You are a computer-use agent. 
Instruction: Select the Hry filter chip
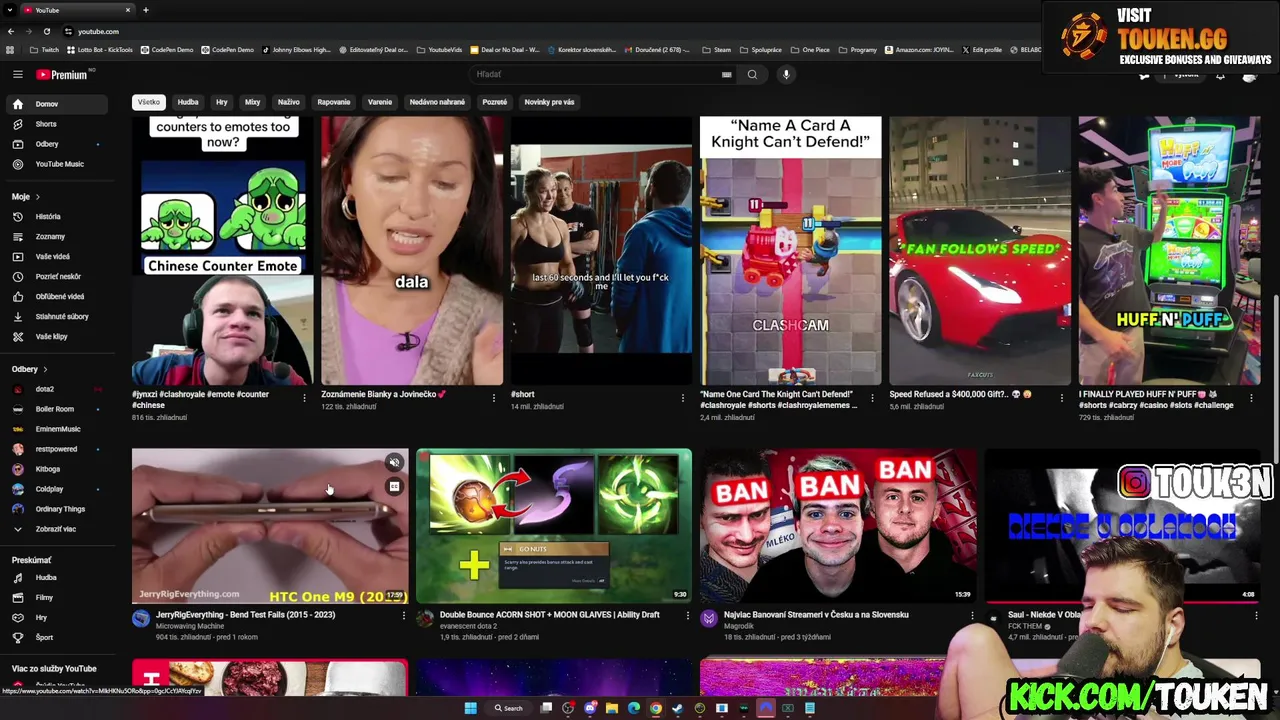tap(222, 102)
